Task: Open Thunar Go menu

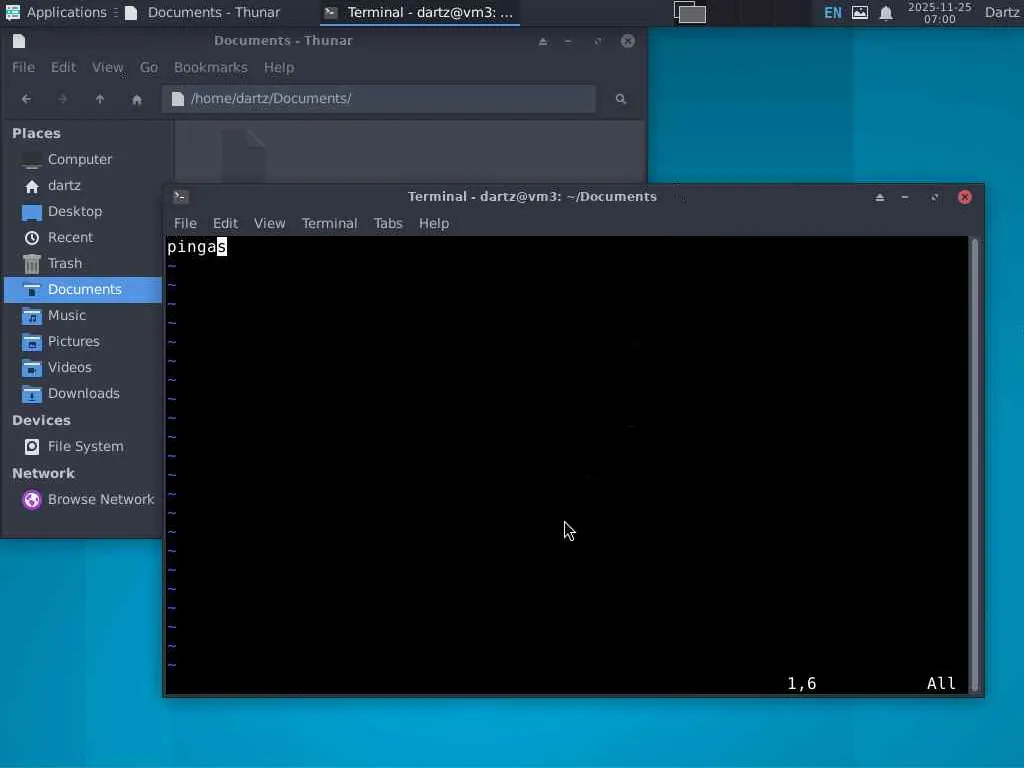Action: 149,67
